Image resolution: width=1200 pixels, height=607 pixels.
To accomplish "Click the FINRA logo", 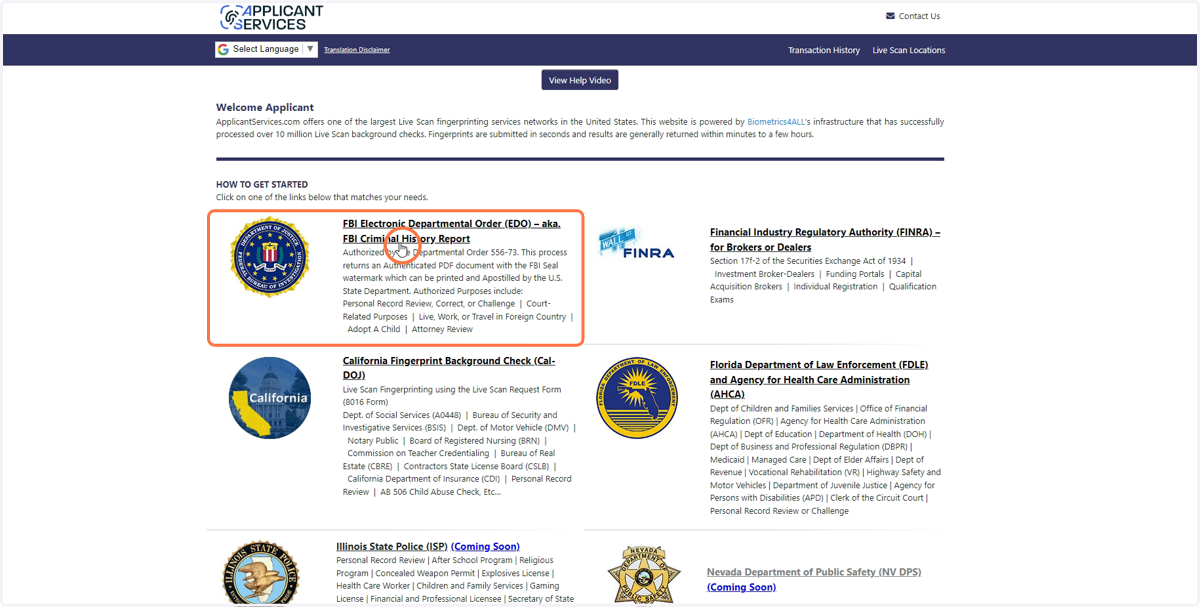I will (636, 244).
